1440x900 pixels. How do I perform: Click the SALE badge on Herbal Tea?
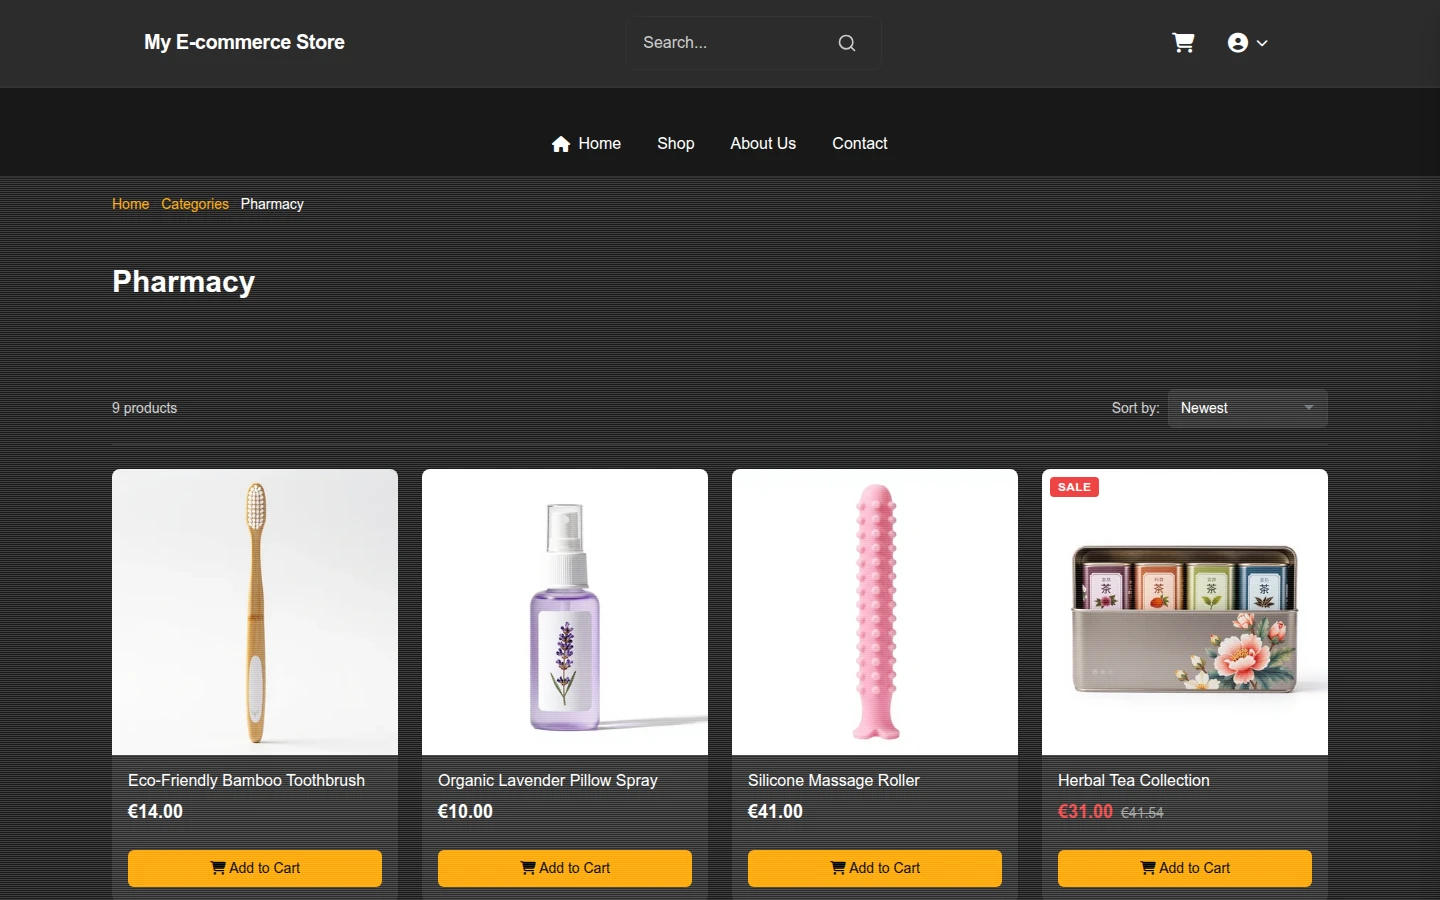[1074, 487]
